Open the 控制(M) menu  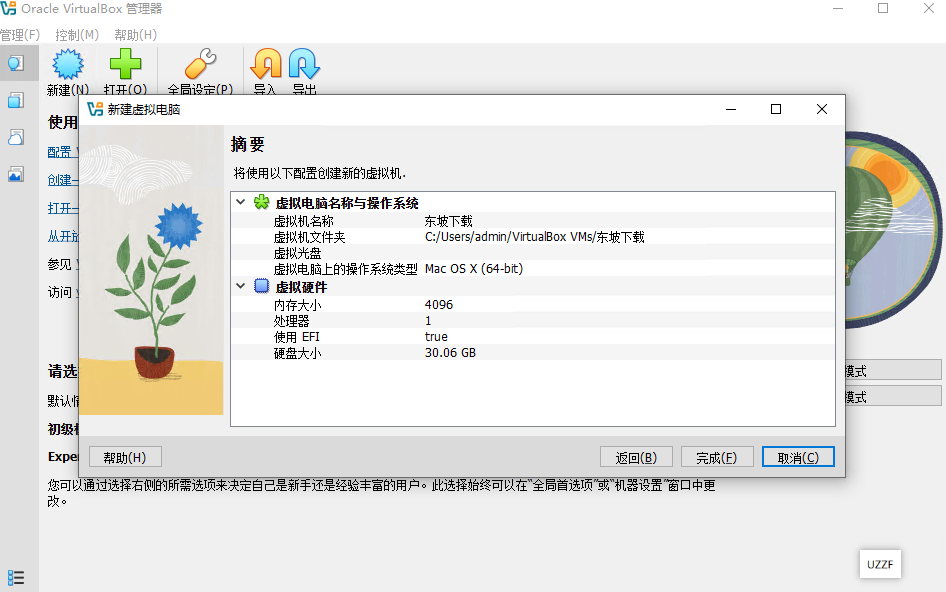click(75, 34)
